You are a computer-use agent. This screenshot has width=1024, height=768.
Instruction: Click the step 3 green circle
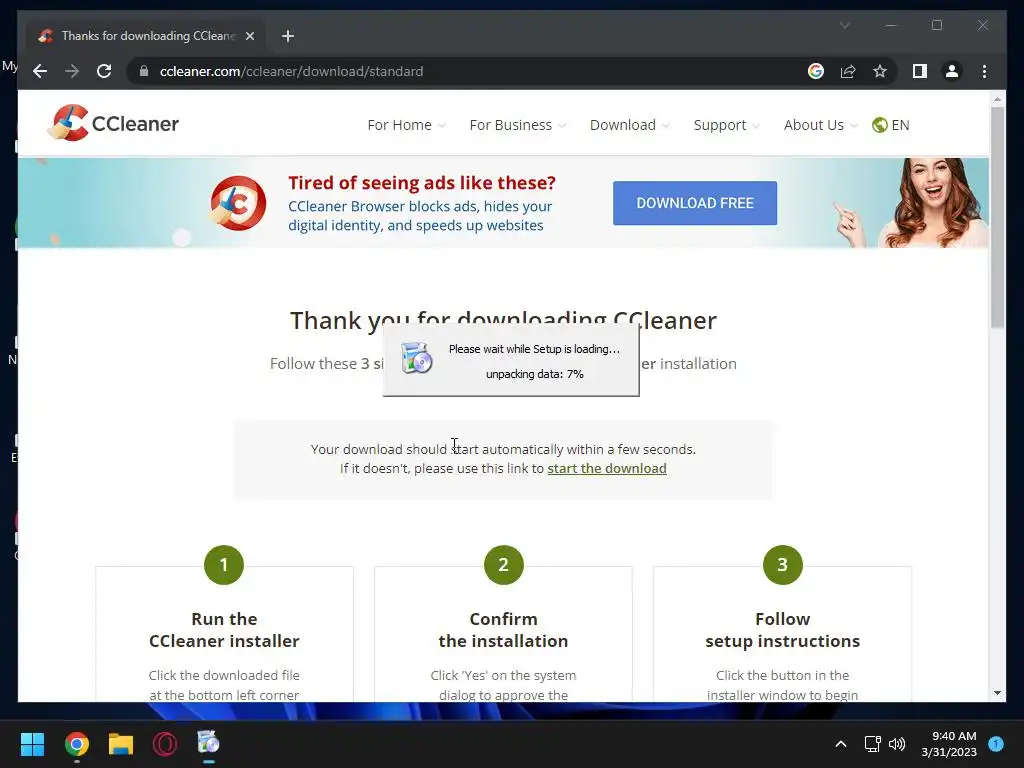pyautogui.click(x=782, y=565)
